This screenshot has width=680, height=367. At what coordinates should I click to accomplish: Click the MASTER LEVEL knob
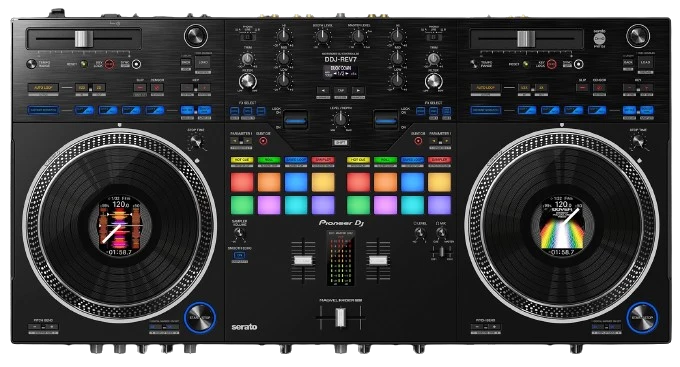[358, 36]
